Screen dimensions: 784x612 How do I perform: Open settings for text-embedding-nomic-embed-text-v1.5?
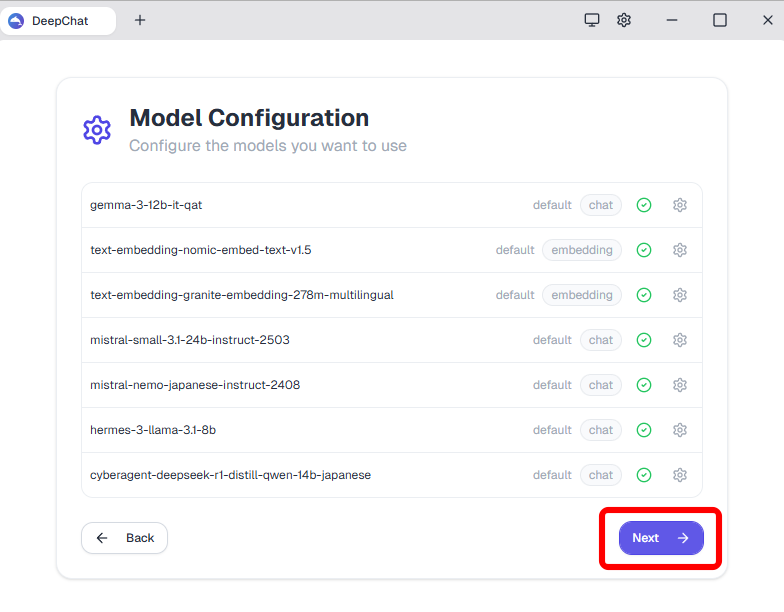tap(680, 250)
